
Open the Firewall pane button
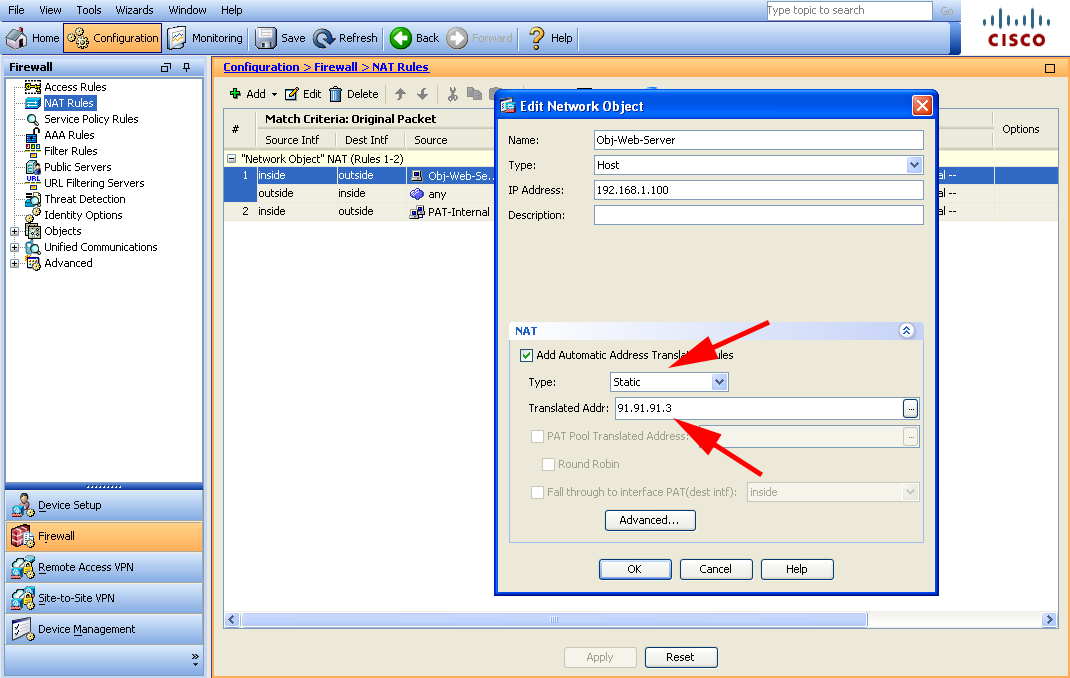[104, 536]
